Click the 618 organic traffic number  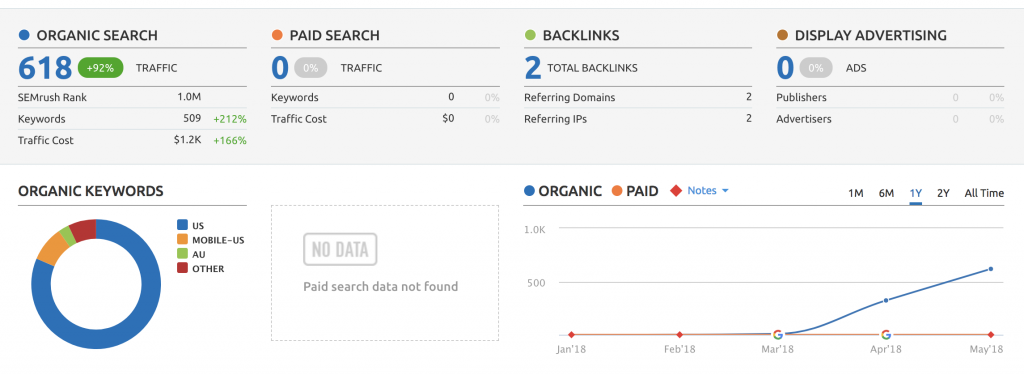[x=45, y=68]
